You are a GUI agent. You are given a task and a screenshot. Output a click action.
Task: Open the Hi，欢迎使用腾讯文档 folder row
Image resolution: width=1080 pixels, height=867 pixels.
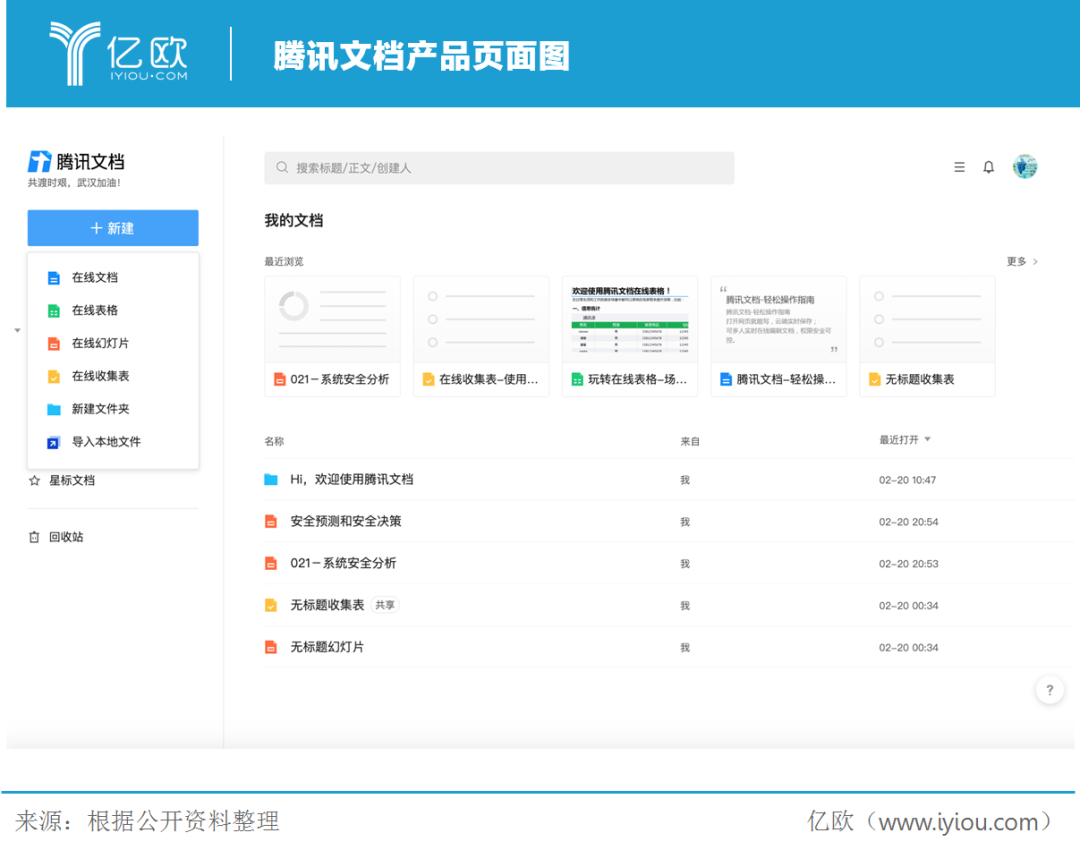[668, 480]
